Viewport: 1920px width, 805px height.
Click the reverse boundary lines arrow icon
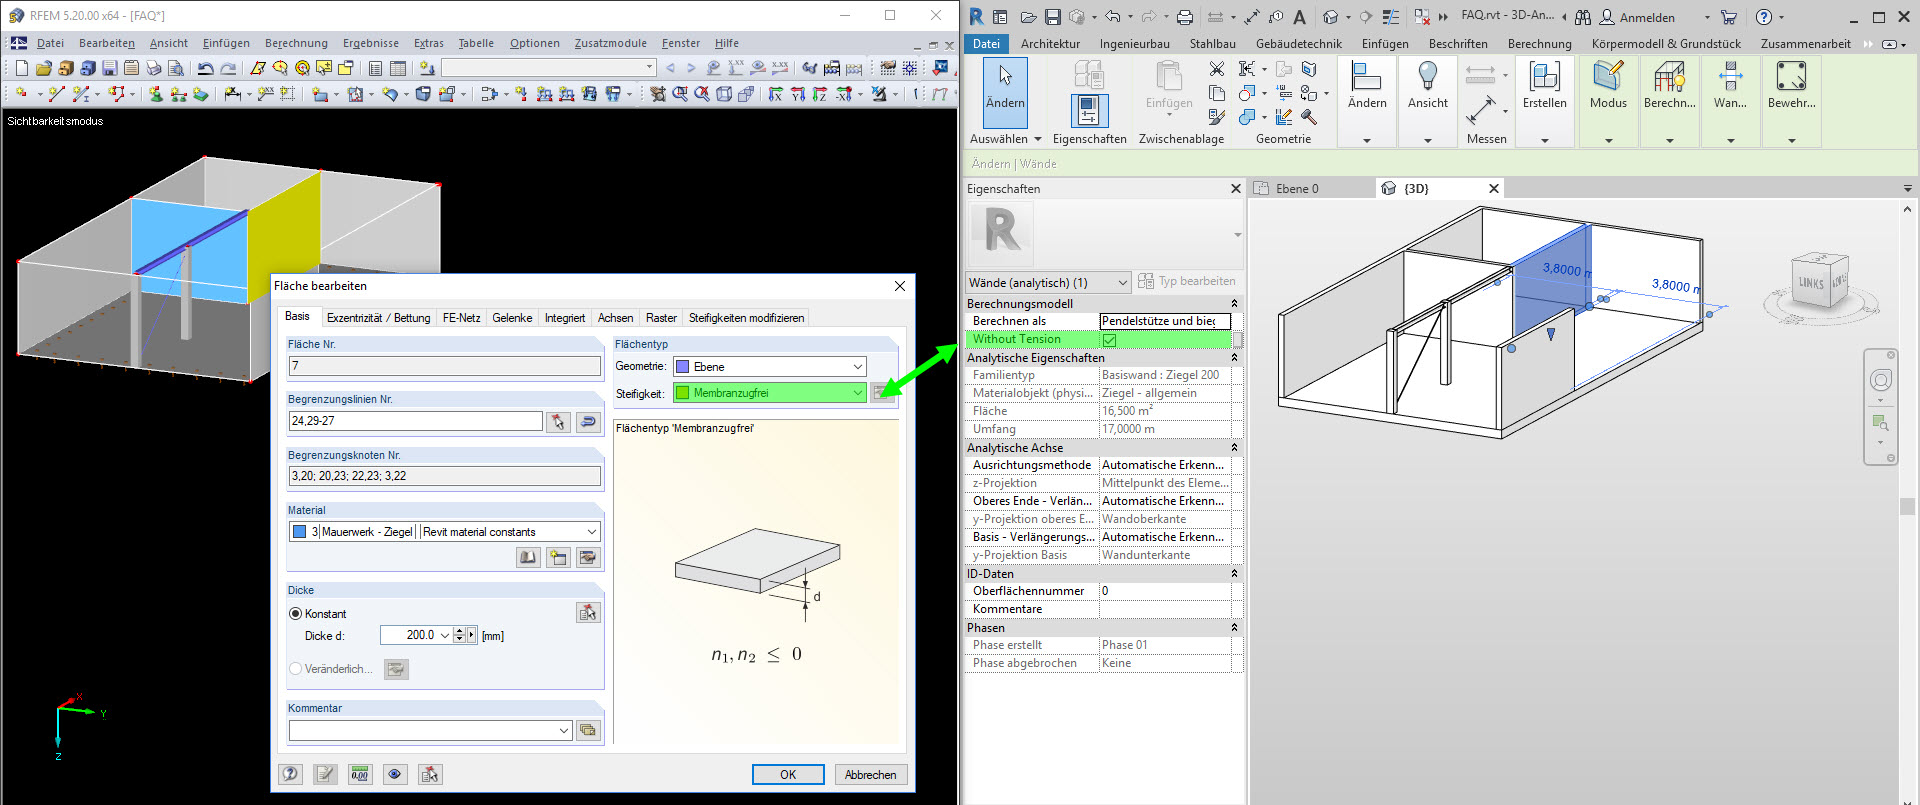tap(588, 421)
